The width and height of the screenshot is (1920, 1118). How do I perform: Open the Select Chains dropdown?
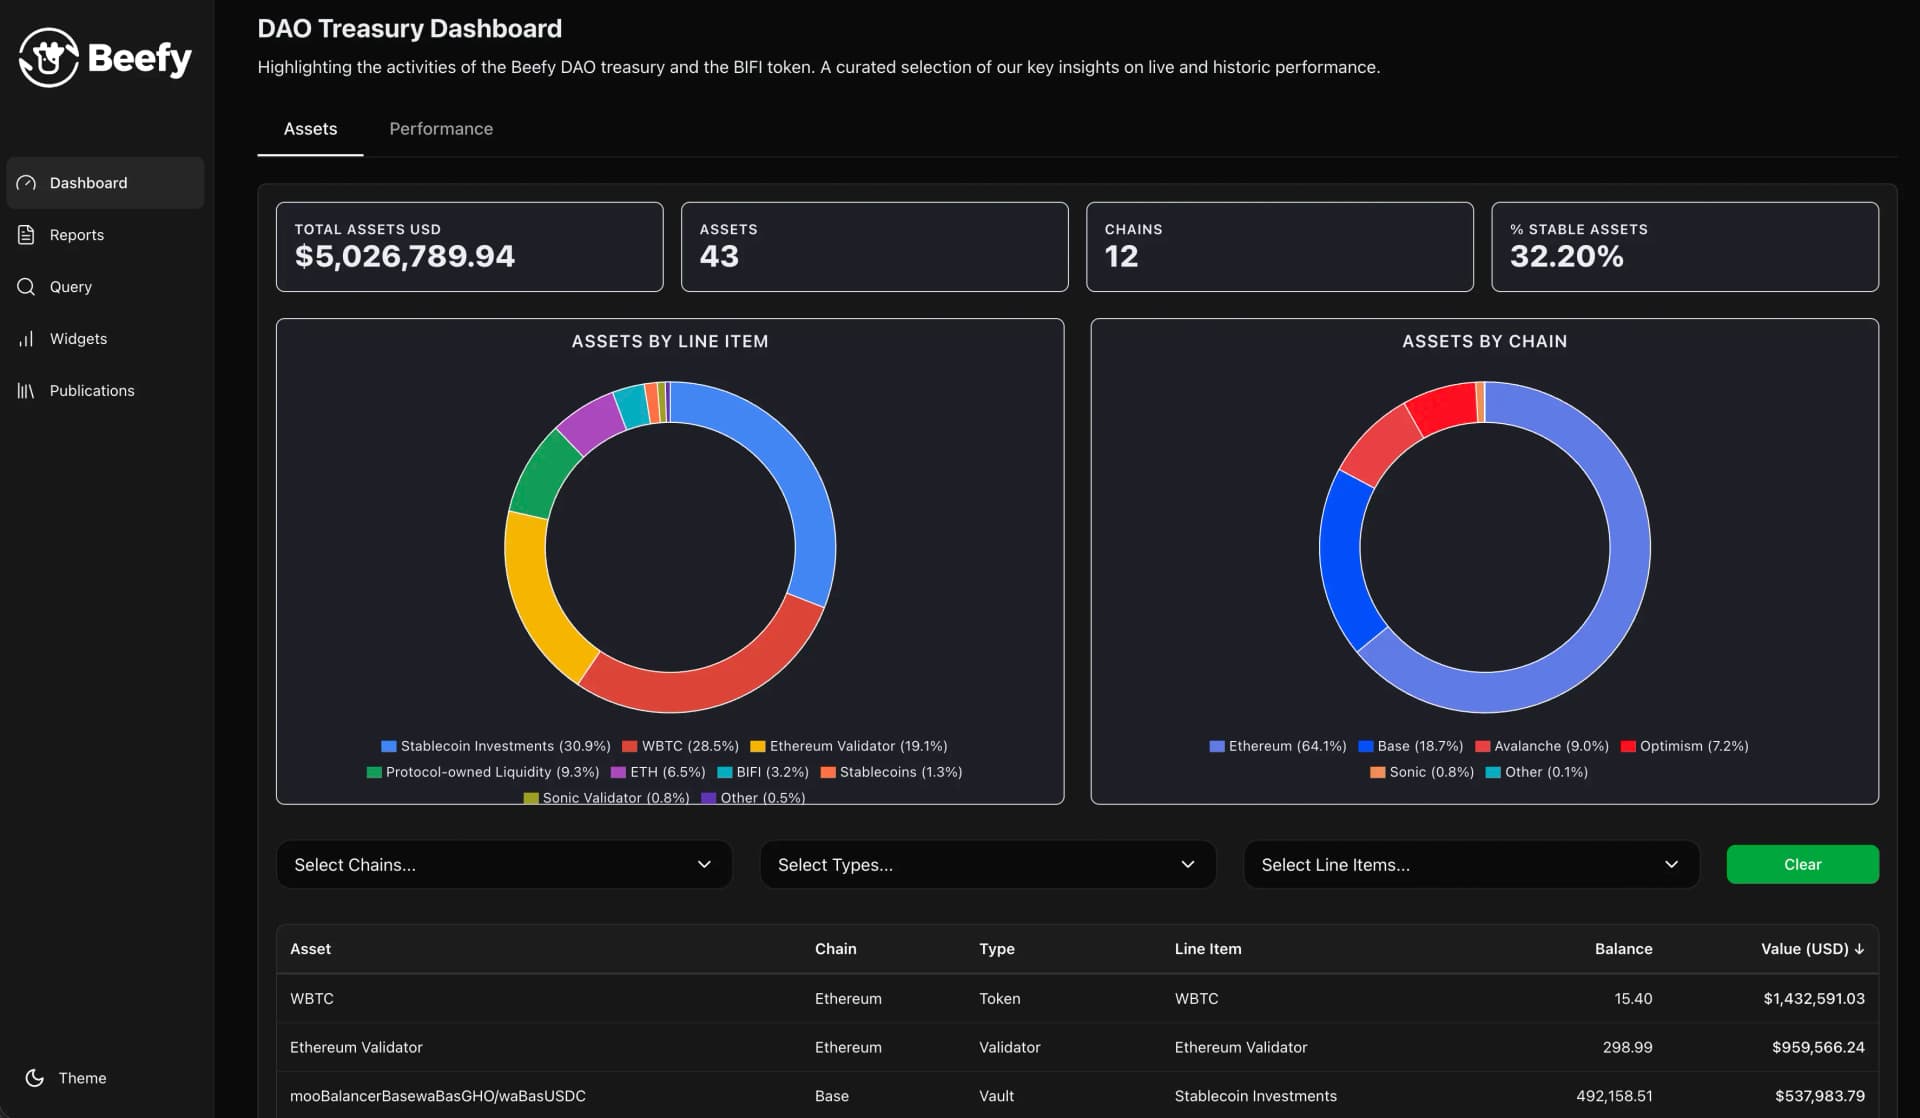coord(503,864)
